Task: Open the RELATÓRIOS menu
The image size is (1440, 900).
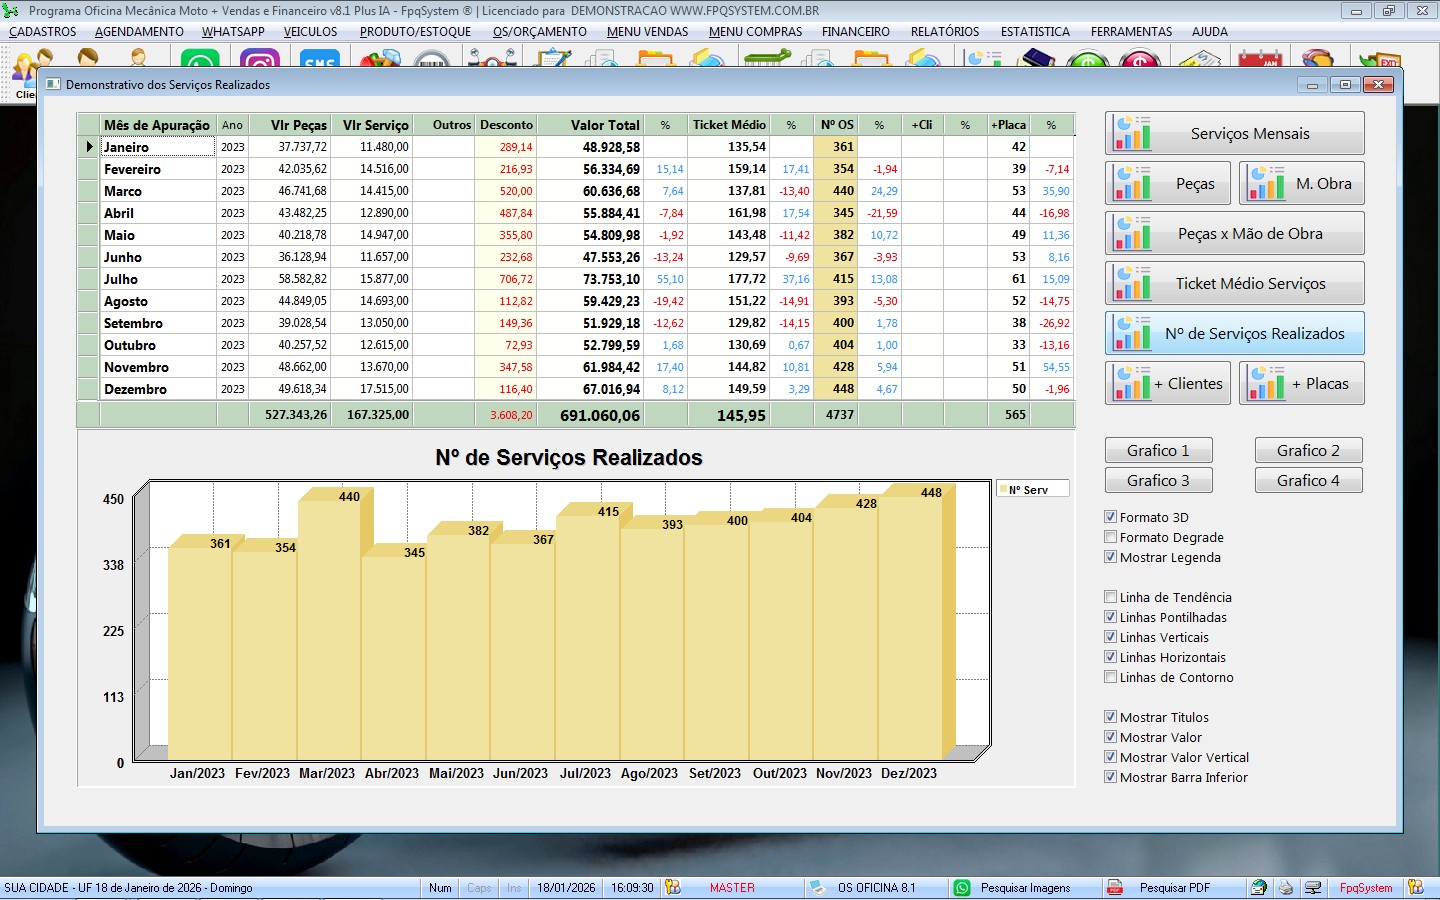Action: [x=944, y=32]
